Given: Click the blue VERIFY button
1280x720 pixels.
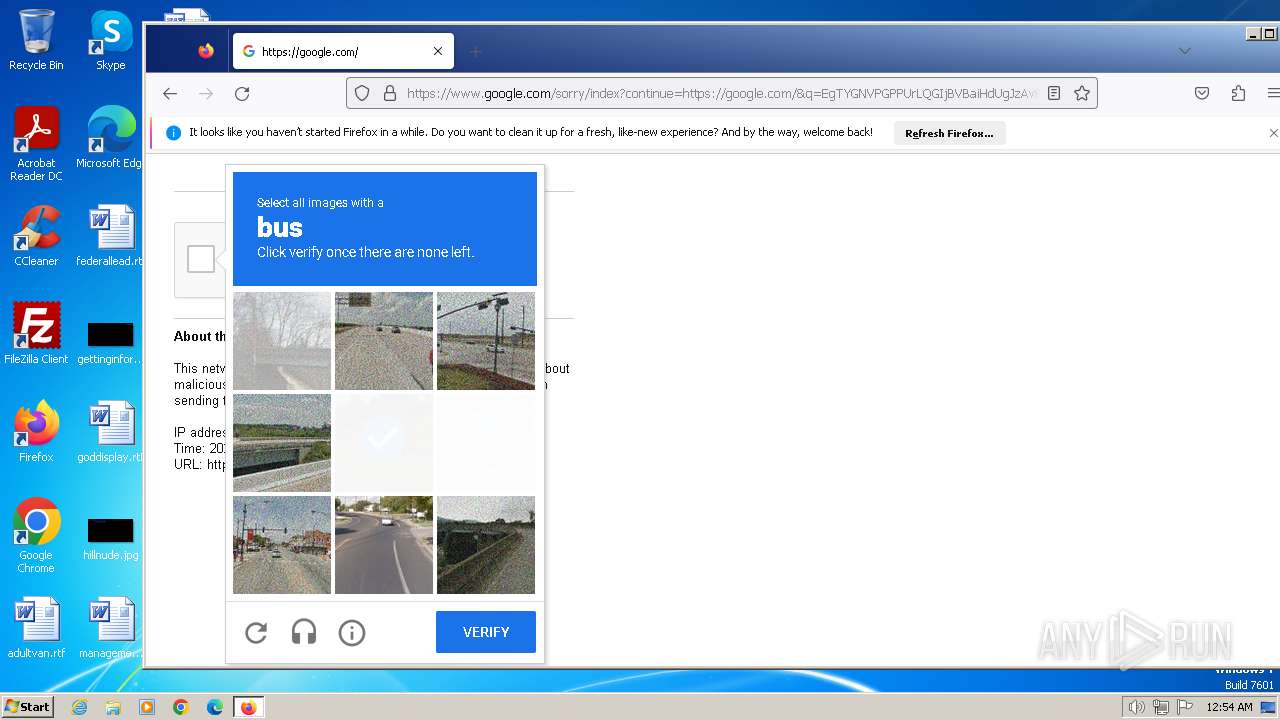Looking at the screenshot, I should [486, 632].
